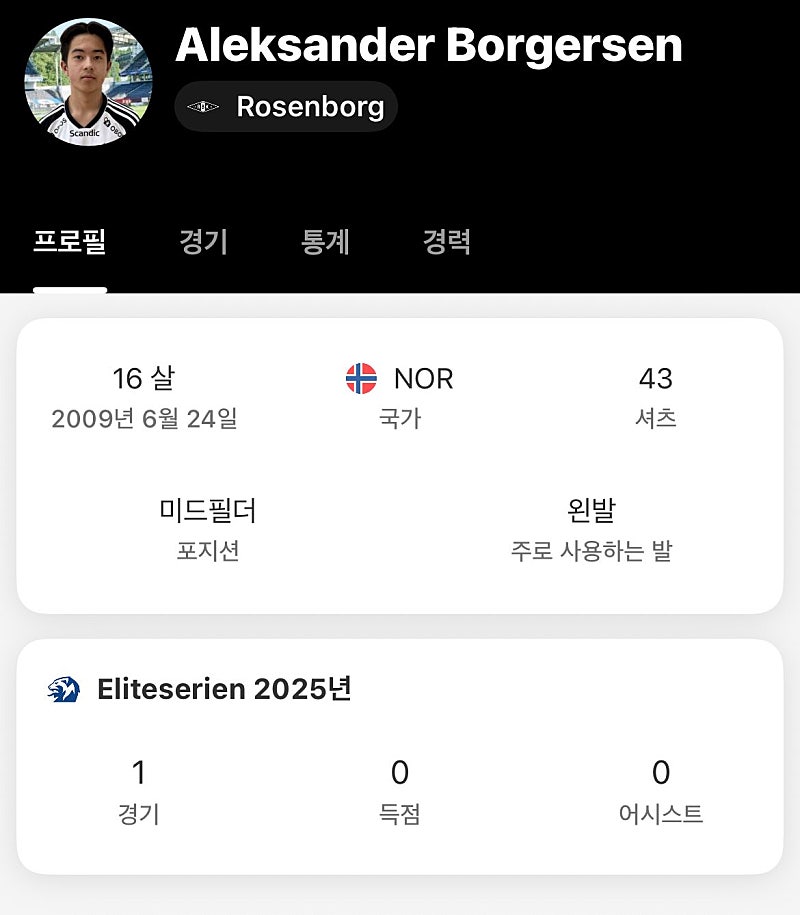Switch to the 경기 tab

click(204, 242)
